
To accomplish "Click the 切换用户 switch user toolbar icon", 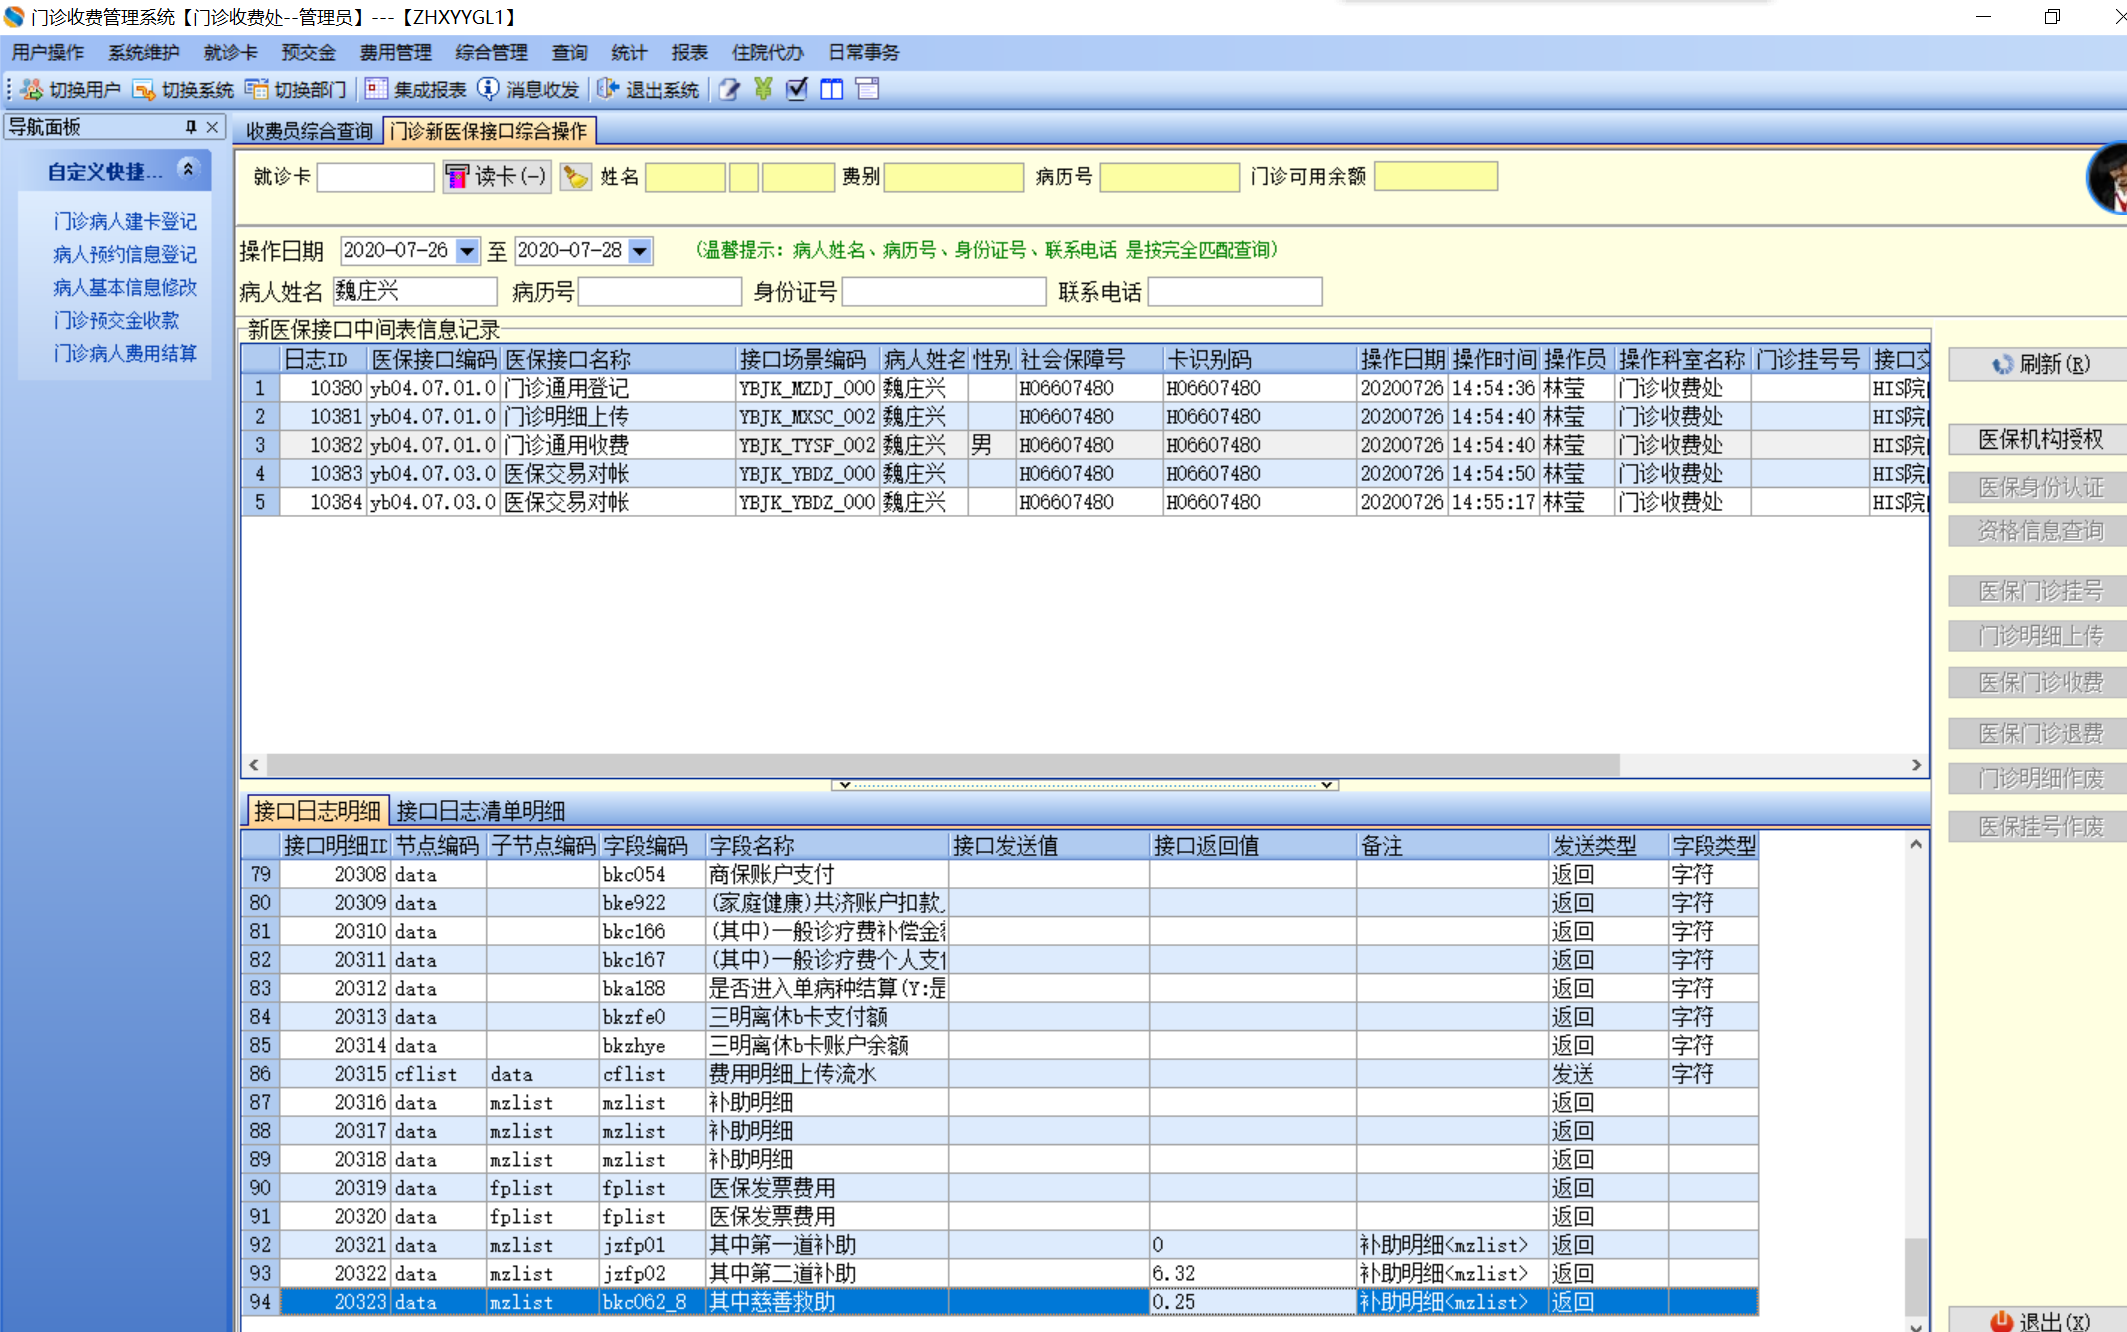I will [32, 90].
